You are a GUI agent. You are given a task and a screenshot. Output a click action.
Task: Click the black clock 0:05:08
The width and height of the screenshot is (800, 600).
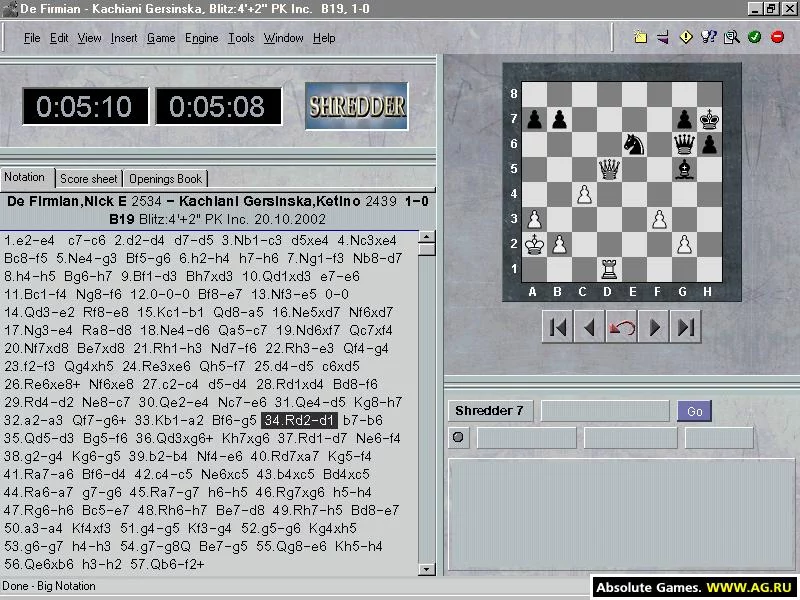tap(218, 107)
